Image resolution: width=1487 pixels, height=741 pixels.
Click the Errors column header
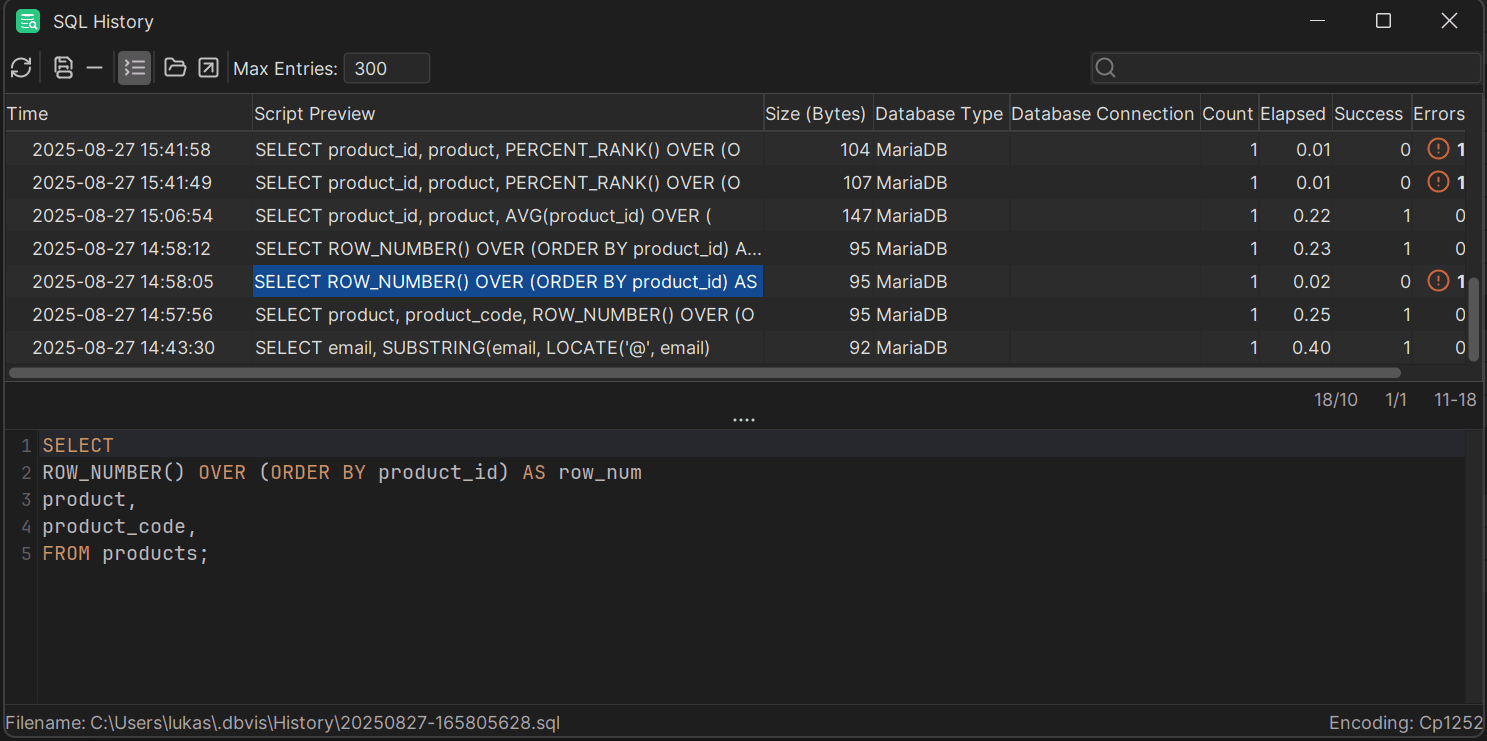point(1439,114)
